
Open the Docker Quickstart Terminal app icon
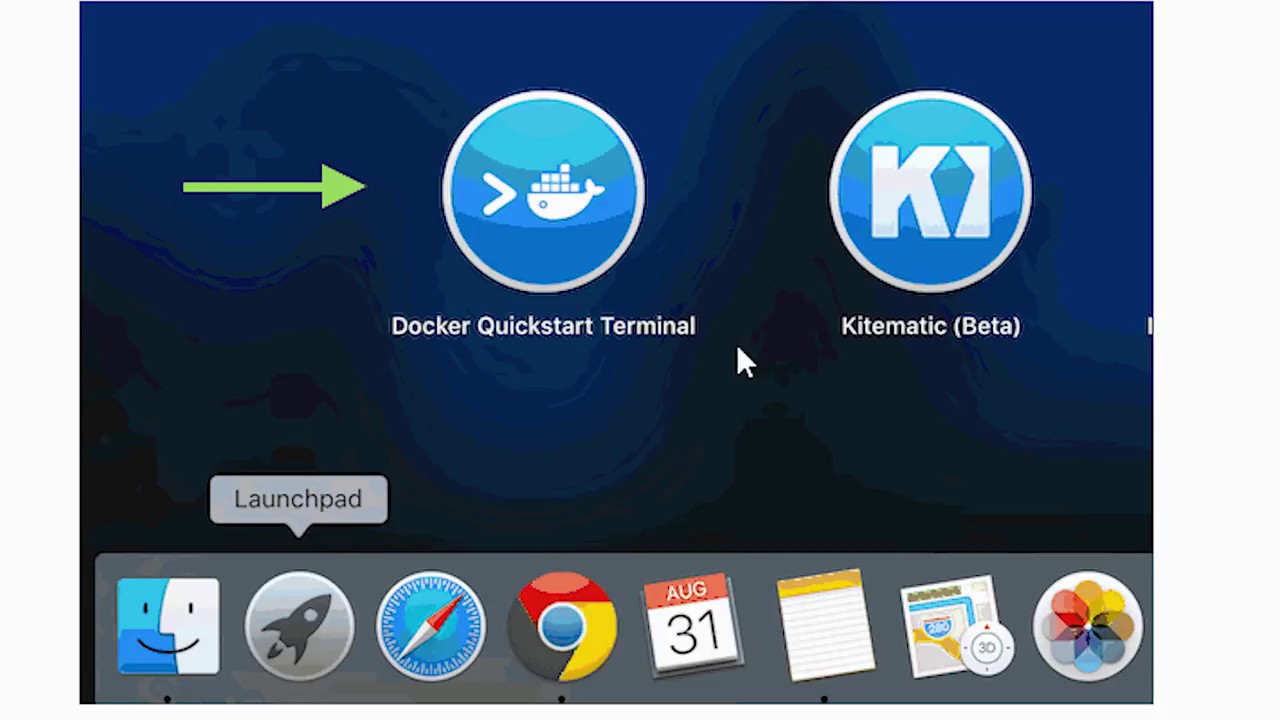543,192
